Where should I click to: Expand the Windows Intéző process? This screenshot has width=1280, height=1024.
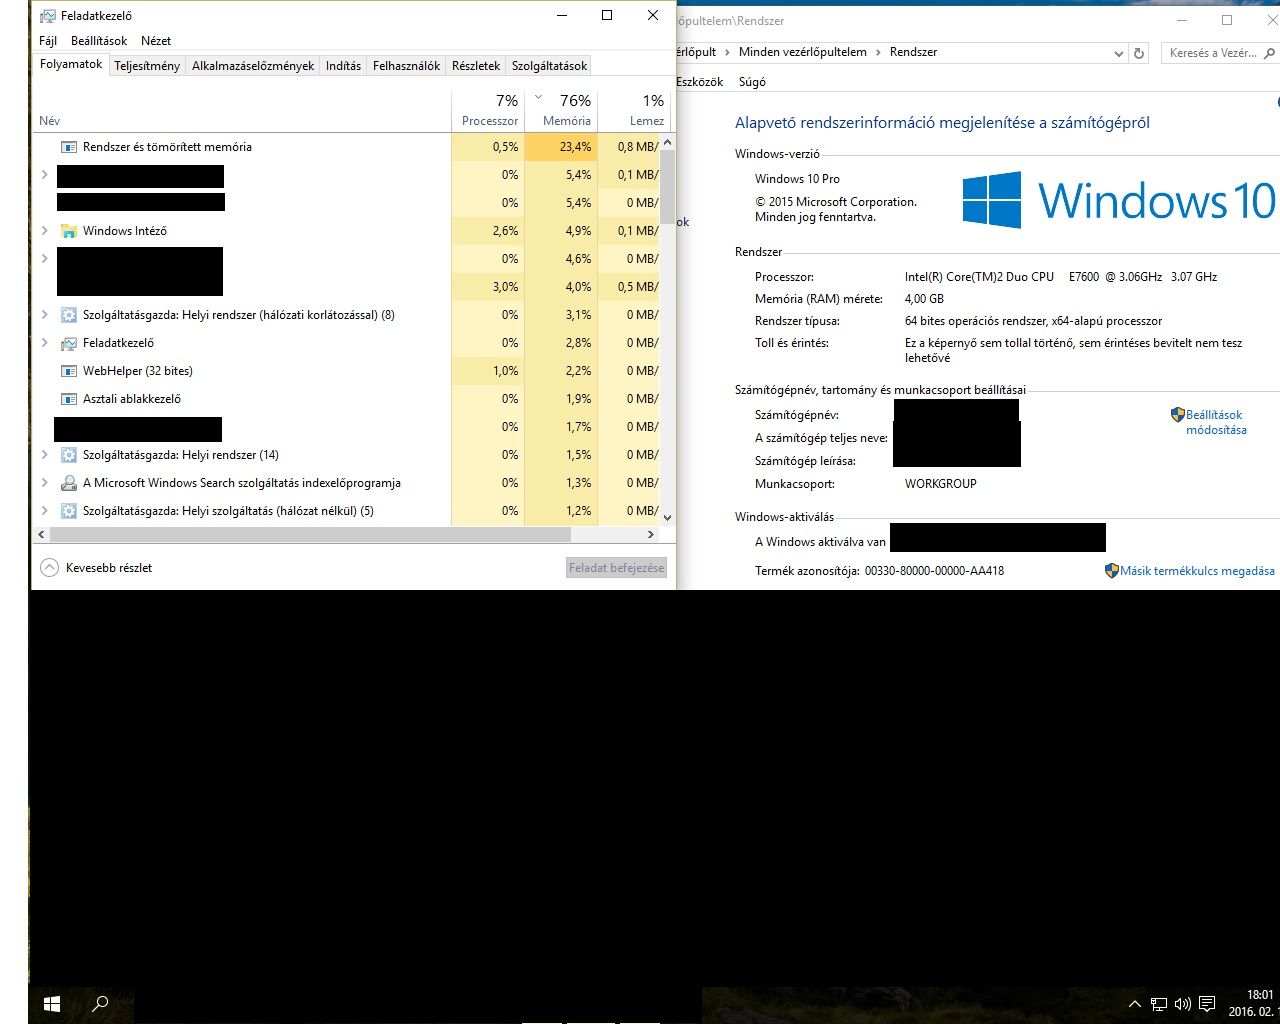44,231
